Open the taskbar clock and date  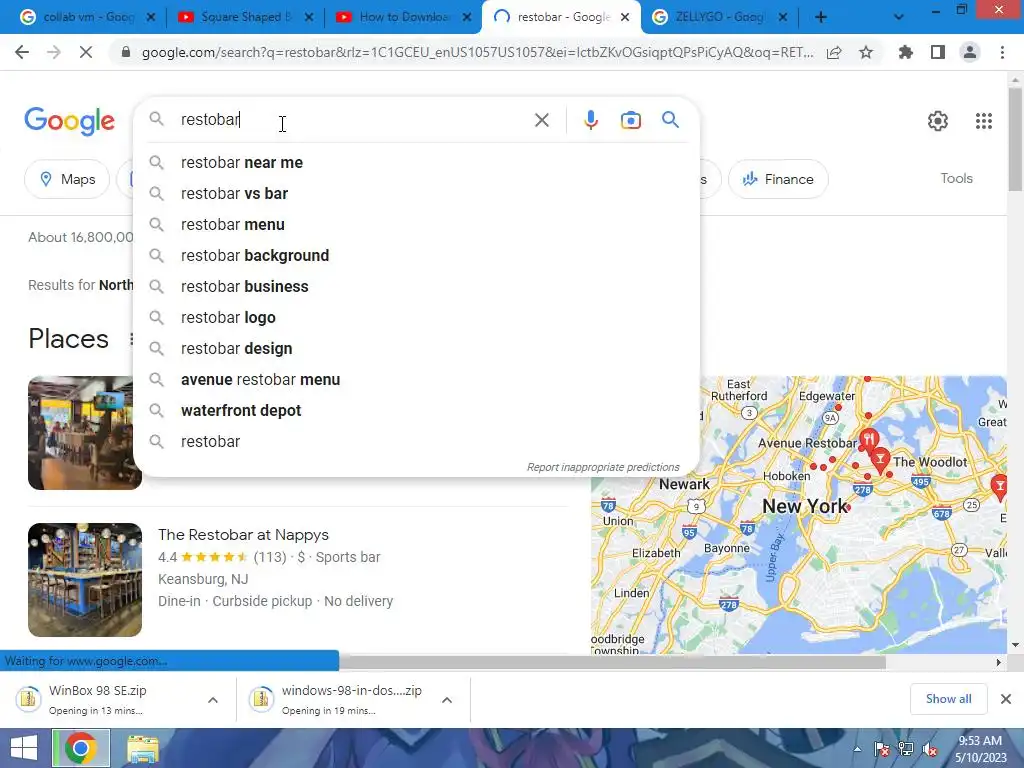click(x=980, y=749)
